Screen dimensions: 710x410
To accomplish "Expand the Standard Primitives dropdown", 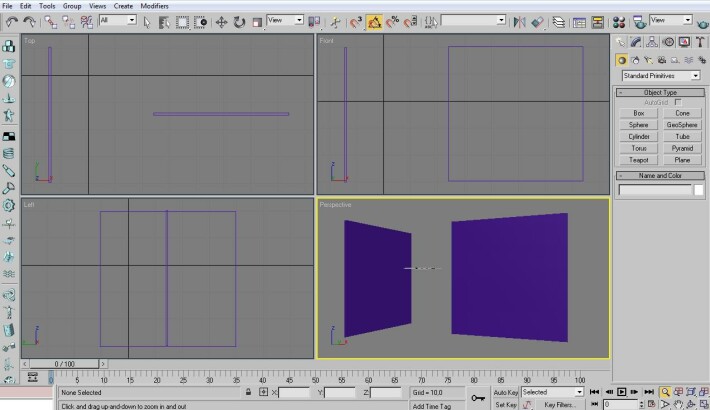I will click(661, 76).
